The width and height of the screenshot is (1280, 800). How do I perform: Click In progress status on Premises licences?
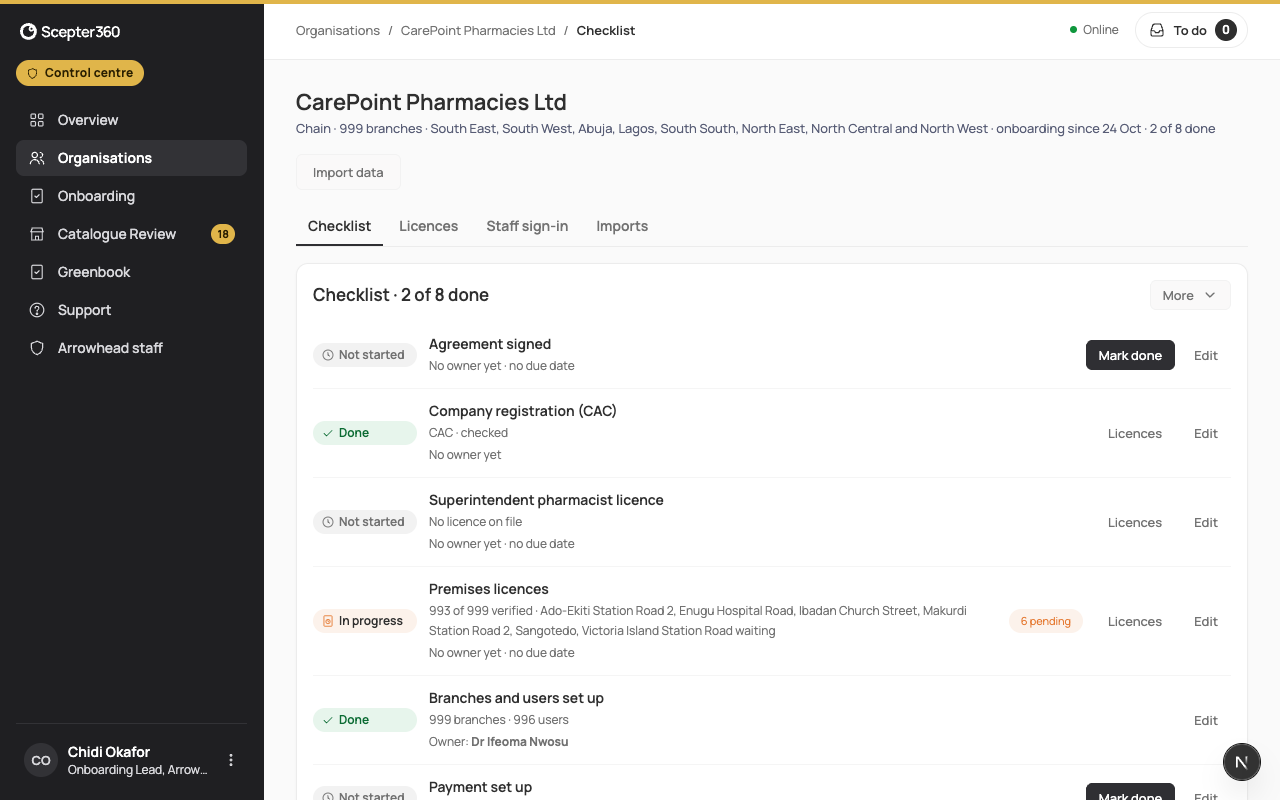(x=365, y=621)
